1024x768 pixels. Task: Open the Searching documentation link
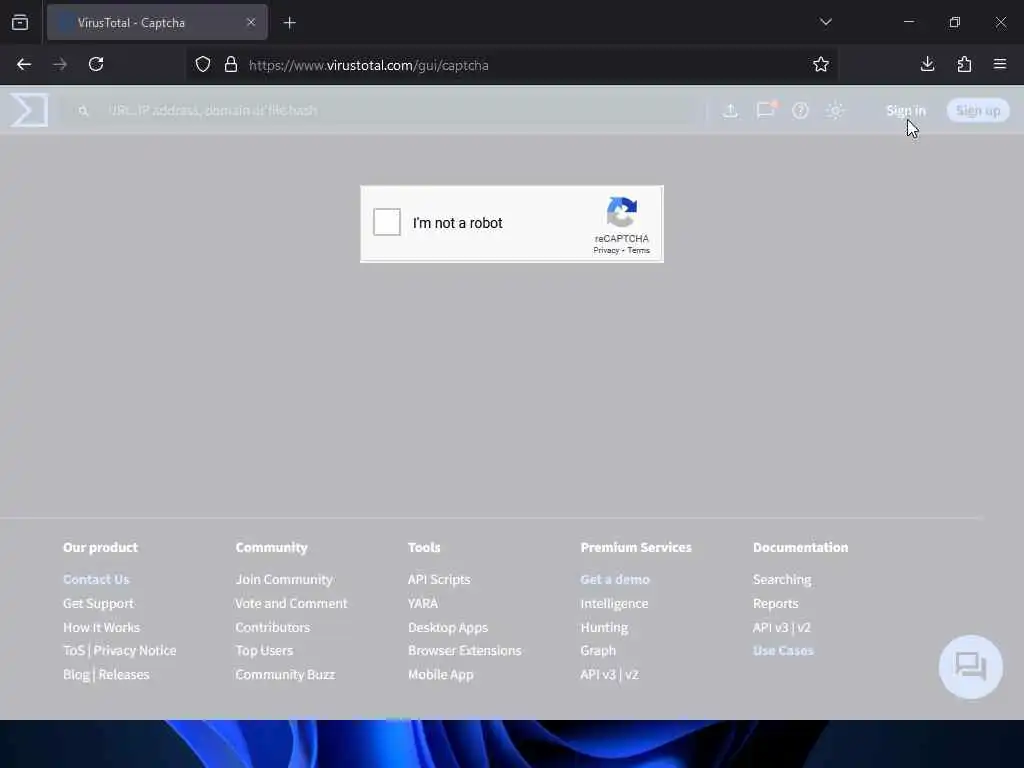(782, 579)
